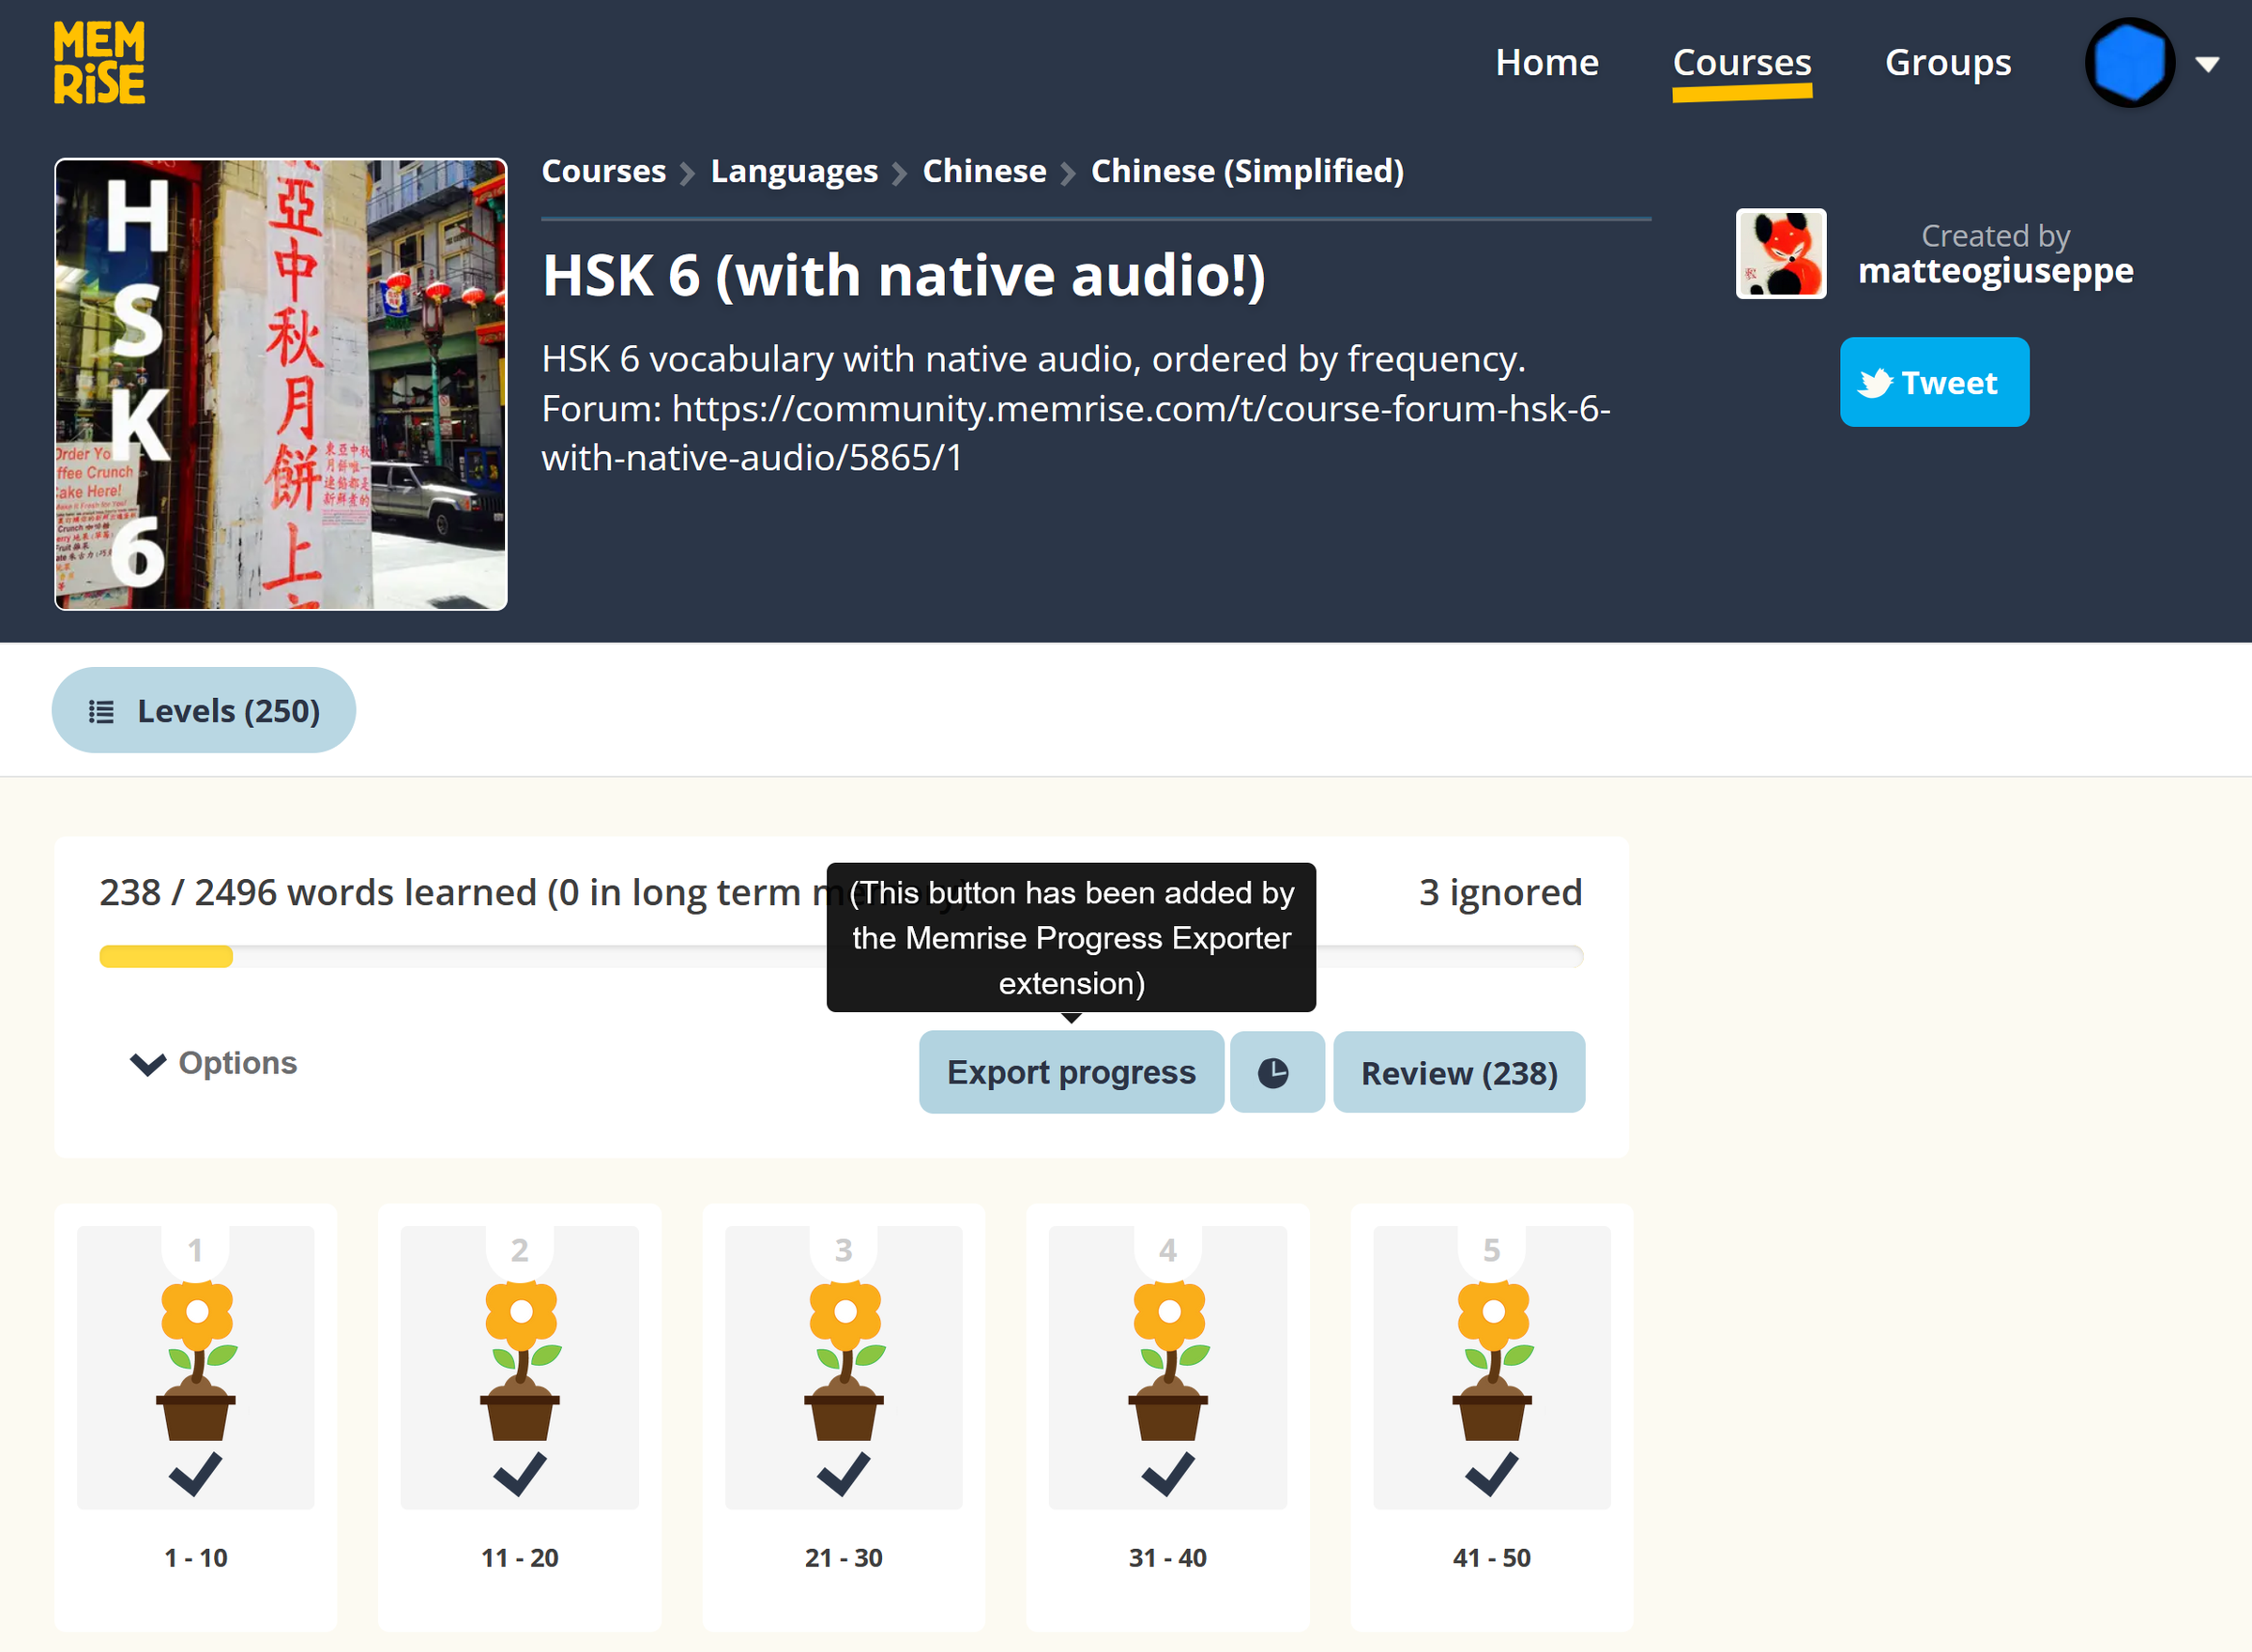Click the level label 31 - 40
The height and width of the screenshot is (1652, 2252).
(1168, 1557)
